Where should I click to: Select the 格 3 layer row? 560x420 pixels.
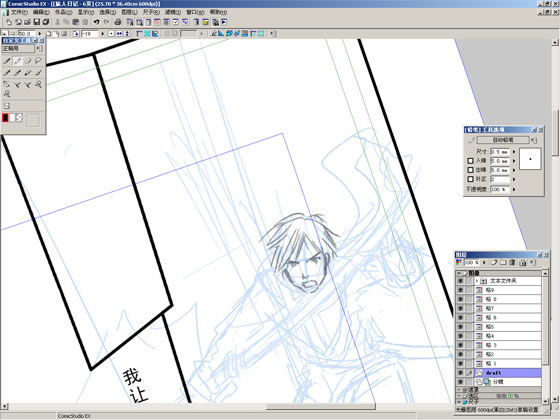508,345
